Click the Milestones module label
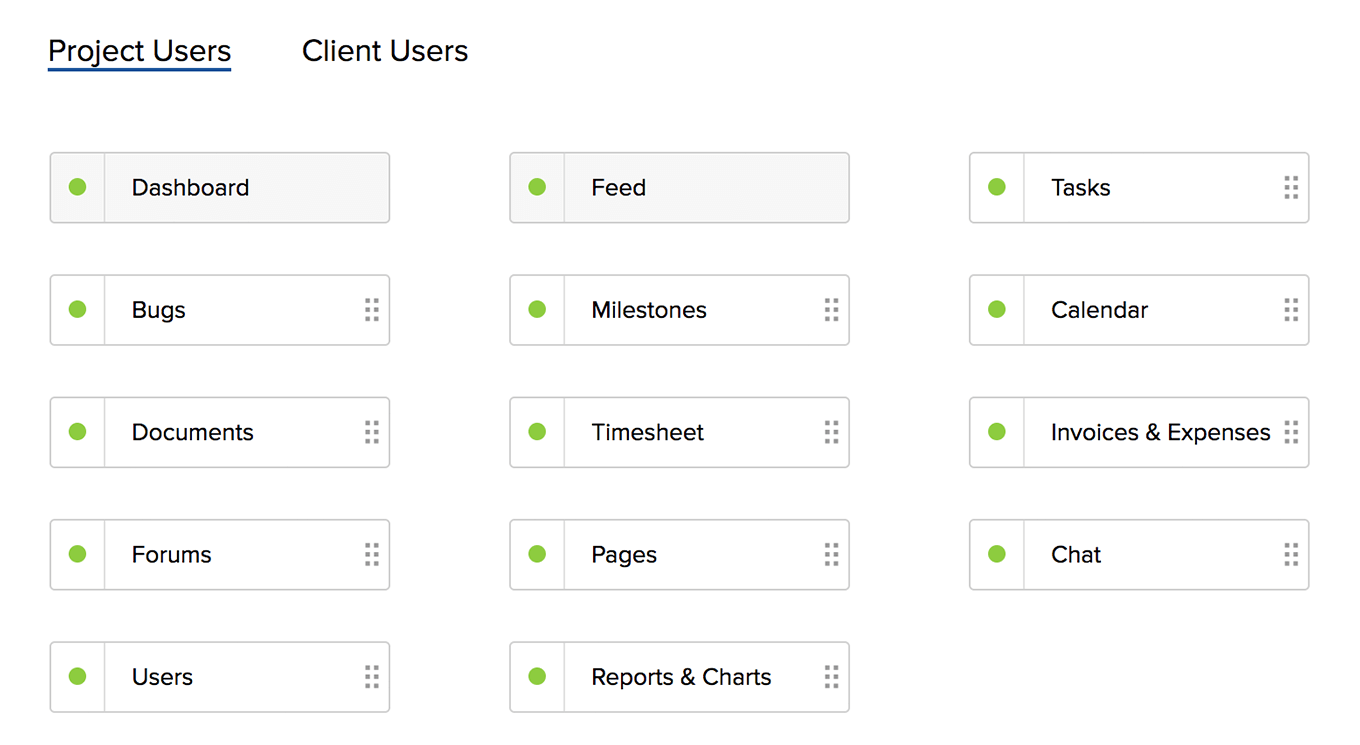Screen dimensions: 1360x745 649,310
